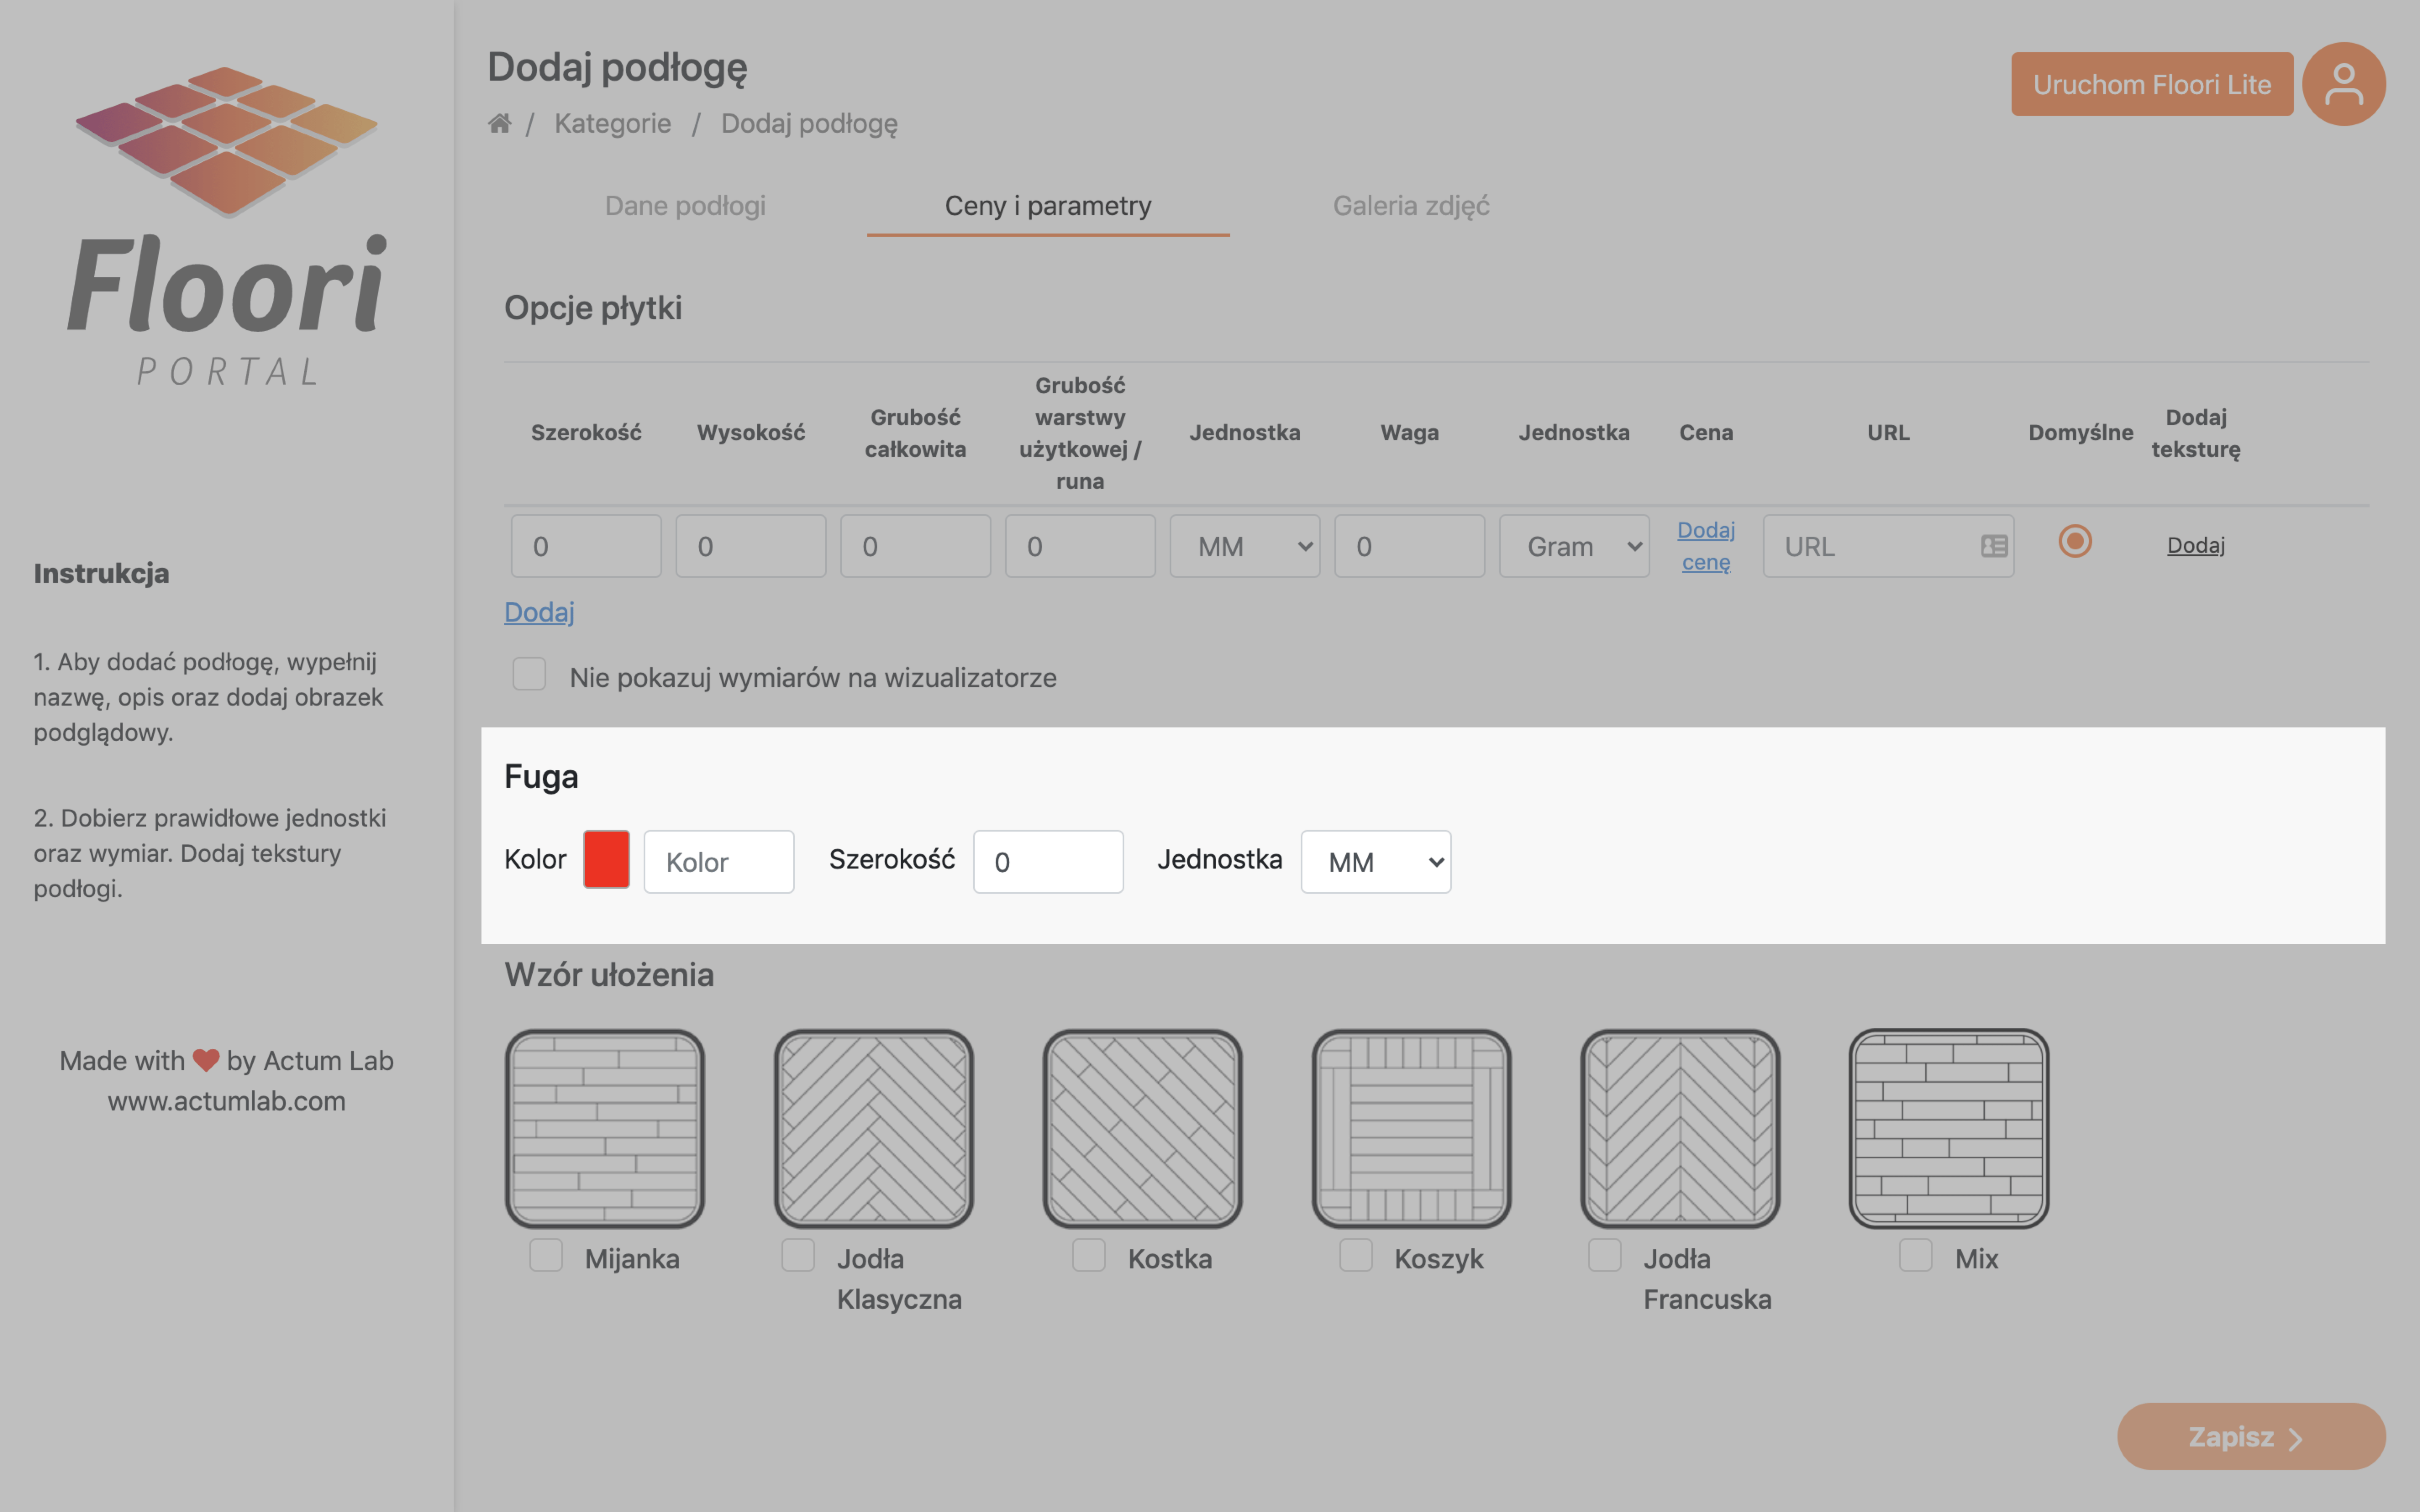Viewport: 2420px width, 1512px height.
Task: Click the Domyślne column header
Action: click(2081, 433)
